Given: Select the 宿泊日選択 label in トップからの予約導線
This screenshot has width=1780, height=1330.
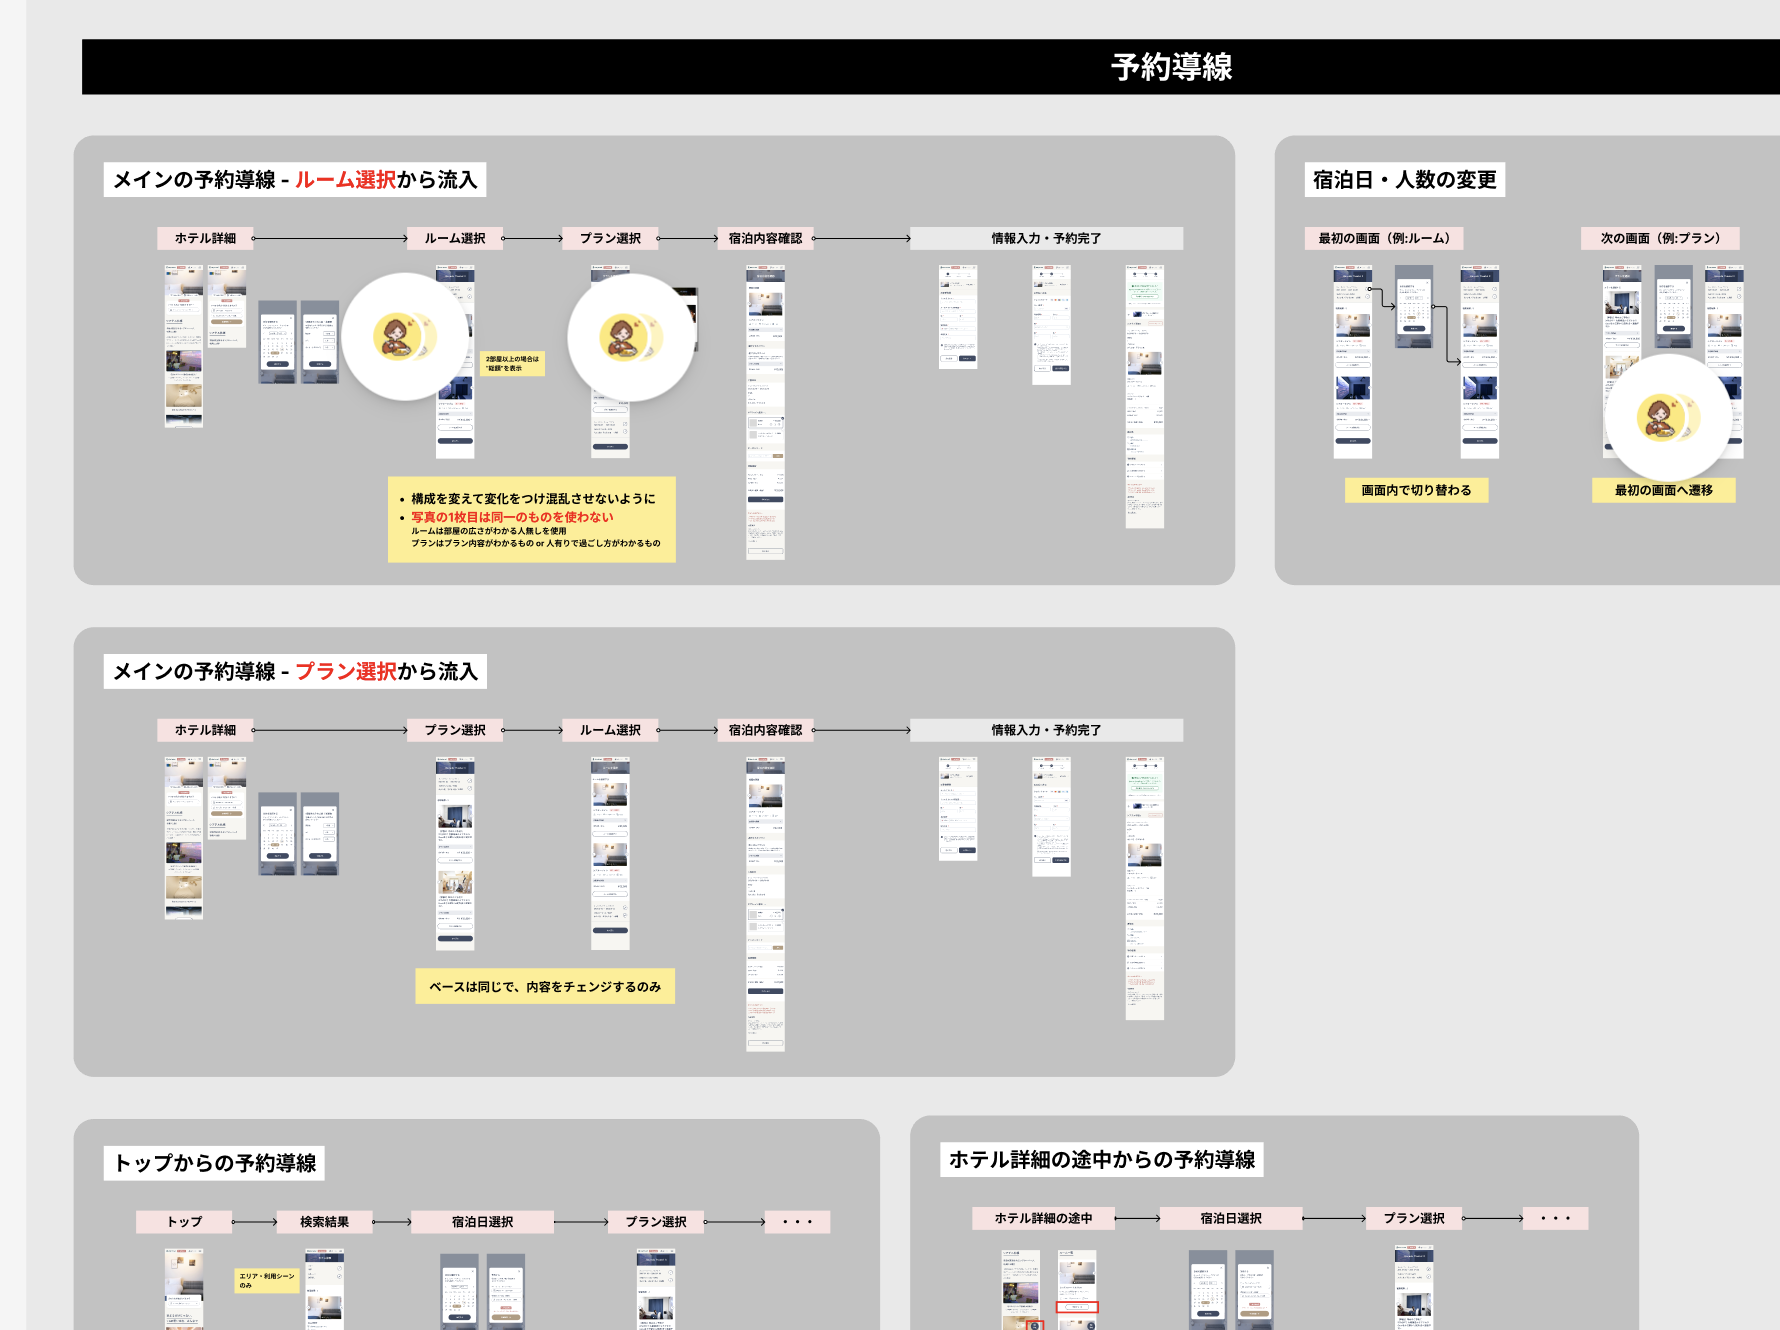Looking at the screenshot, I should 482,1222.
